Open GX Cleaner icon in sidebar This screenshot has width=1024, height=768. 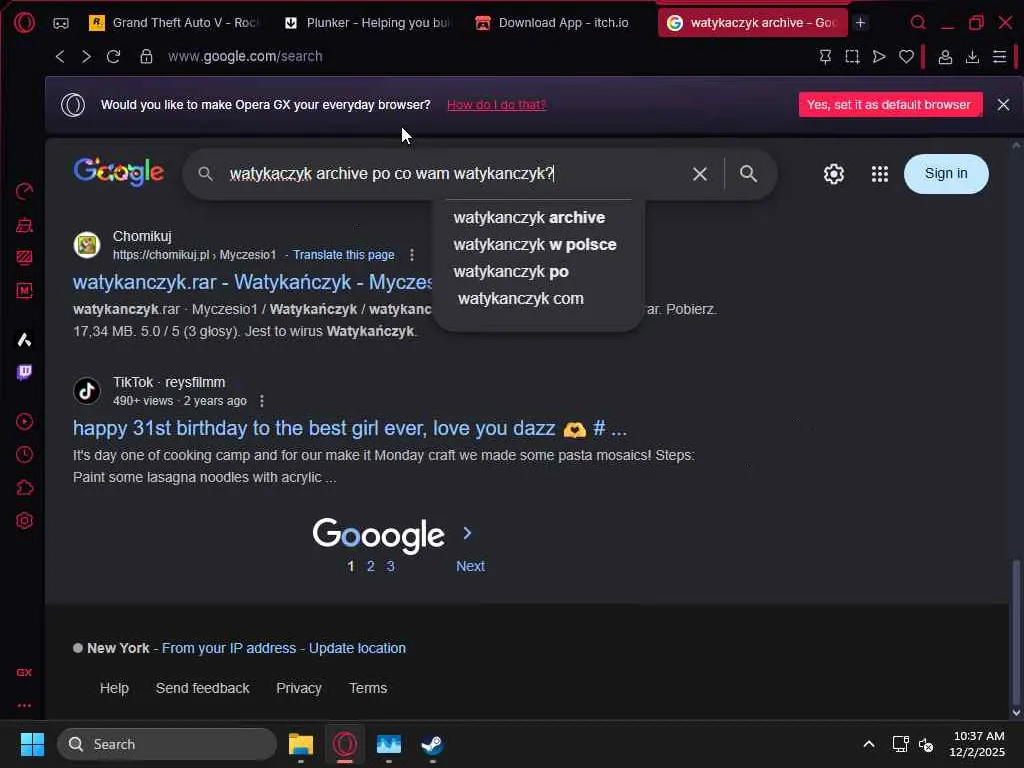tap(24, 225)
